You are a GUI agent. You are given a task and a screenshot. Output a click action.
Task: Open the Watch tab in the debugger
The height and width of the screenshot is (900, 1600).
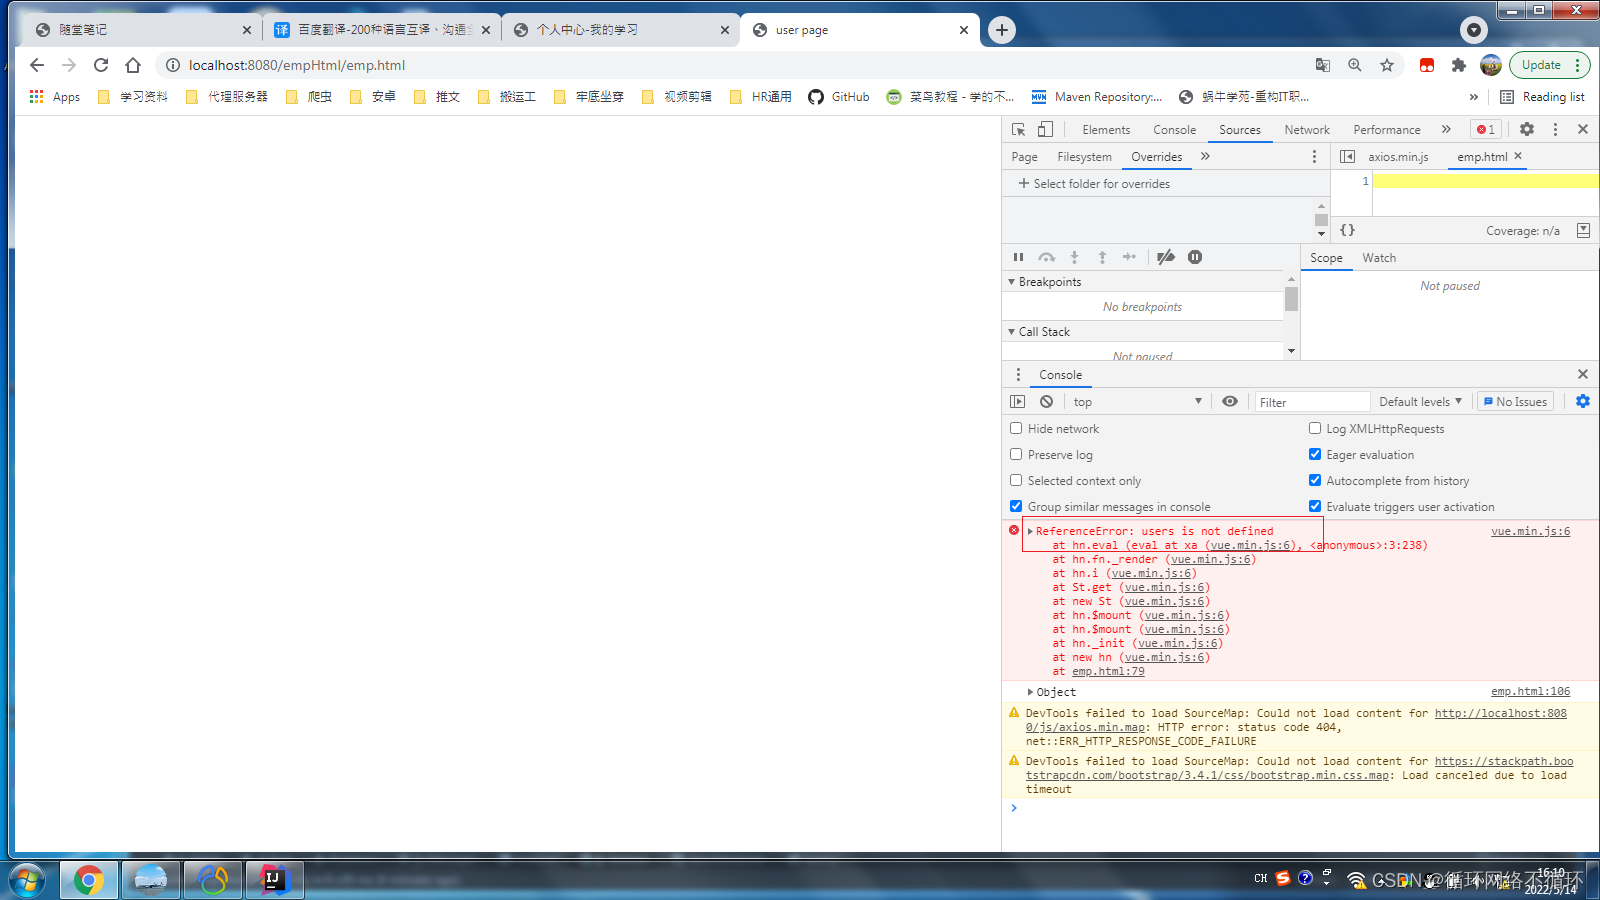point(1379,257)
